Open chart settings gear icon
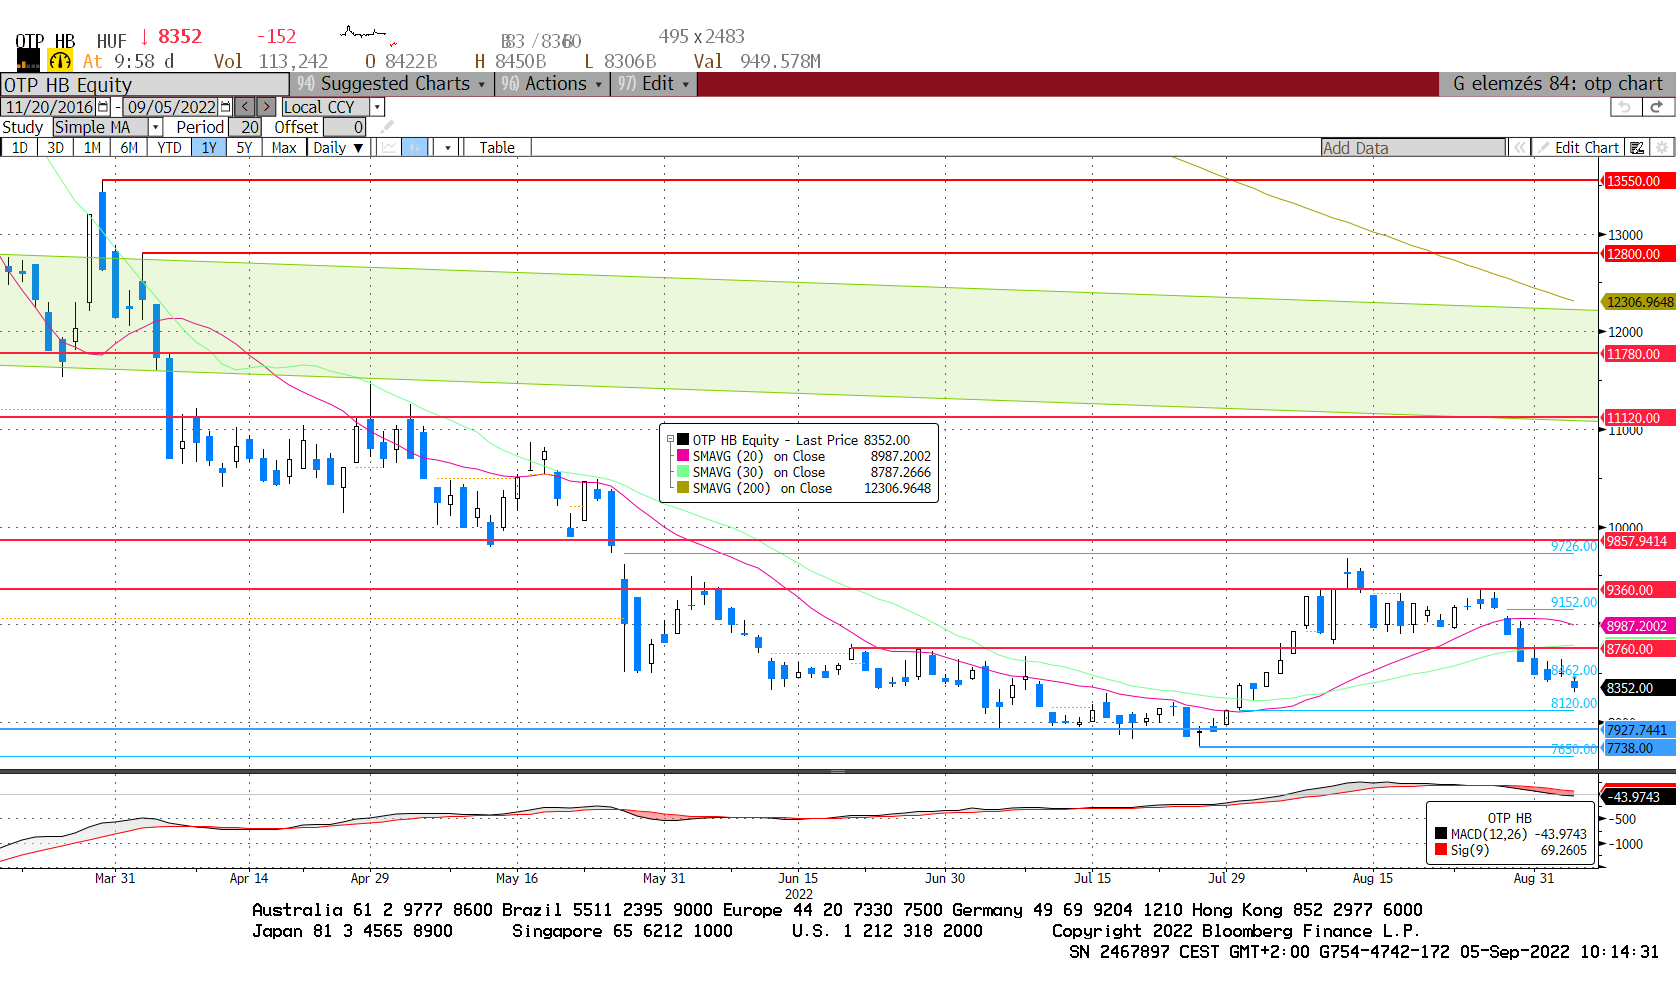This screenshot has height=995, width=1676. 1662,148
